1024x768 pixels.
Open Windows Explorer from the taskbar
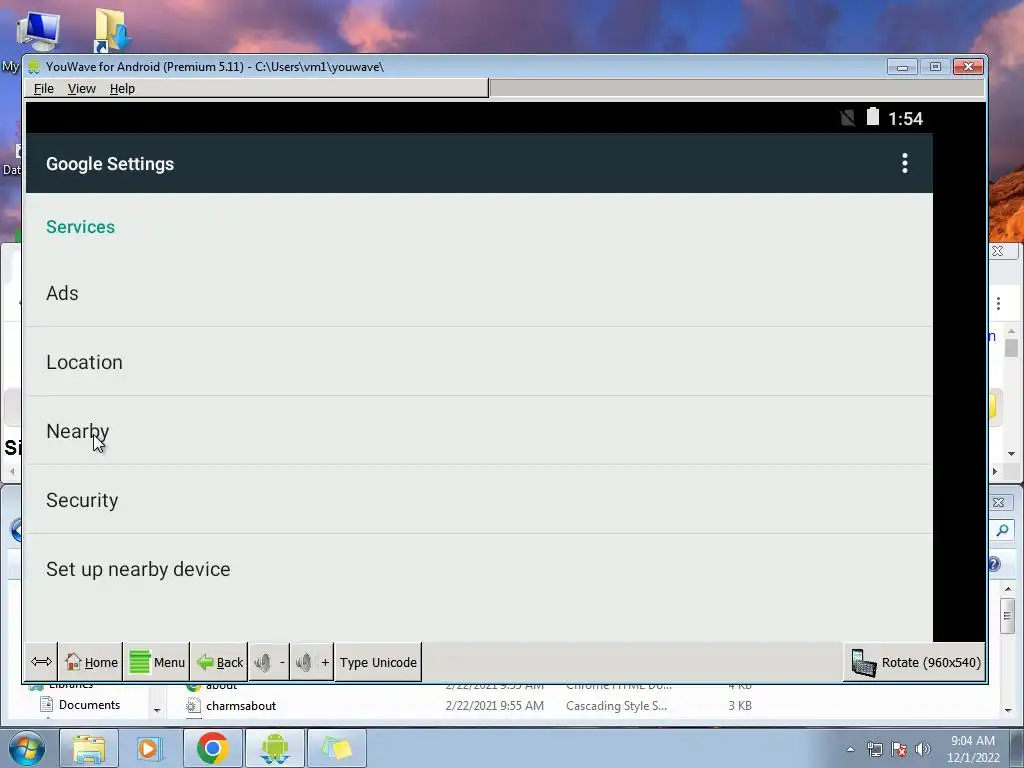click(89, 748)
